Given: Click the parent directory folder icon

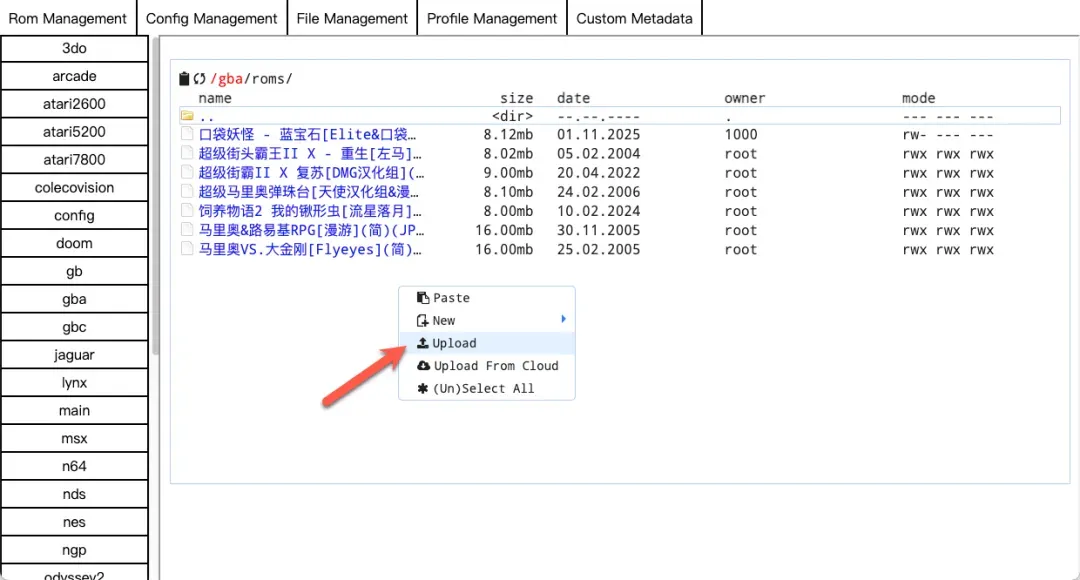Looking at the screenshot, I should (x=186, y=116).
